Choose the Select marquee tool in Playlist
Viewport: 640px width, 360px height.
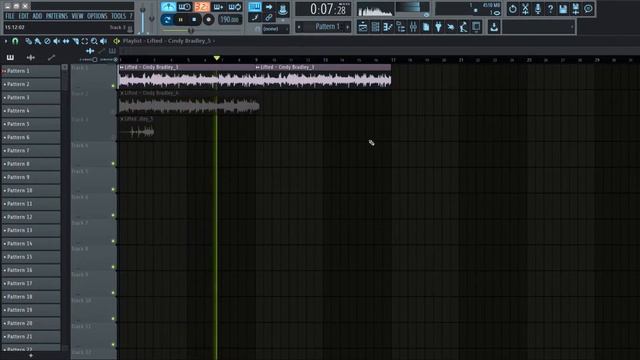(x=85, y=41)
